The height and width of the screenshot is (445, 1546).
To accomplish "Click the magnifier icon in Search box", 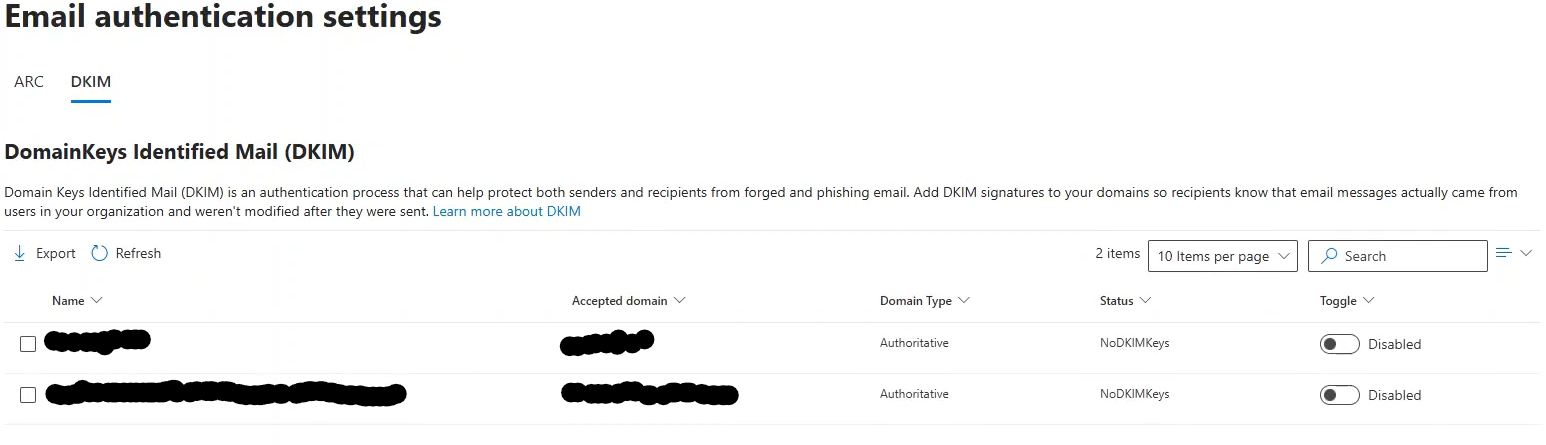I will 1329,256.
